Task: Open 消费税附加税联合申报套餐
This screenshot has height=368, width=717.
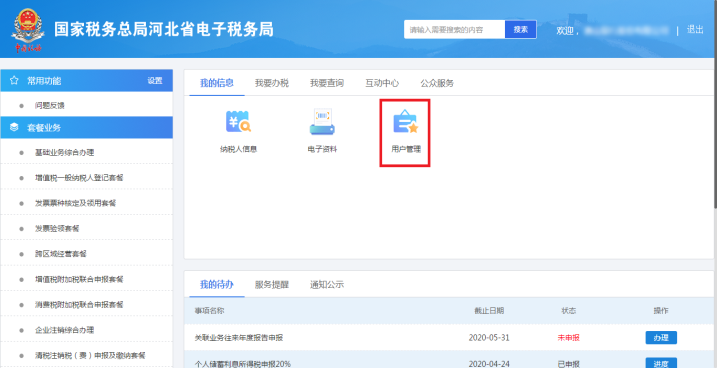Action: point(79,304)
